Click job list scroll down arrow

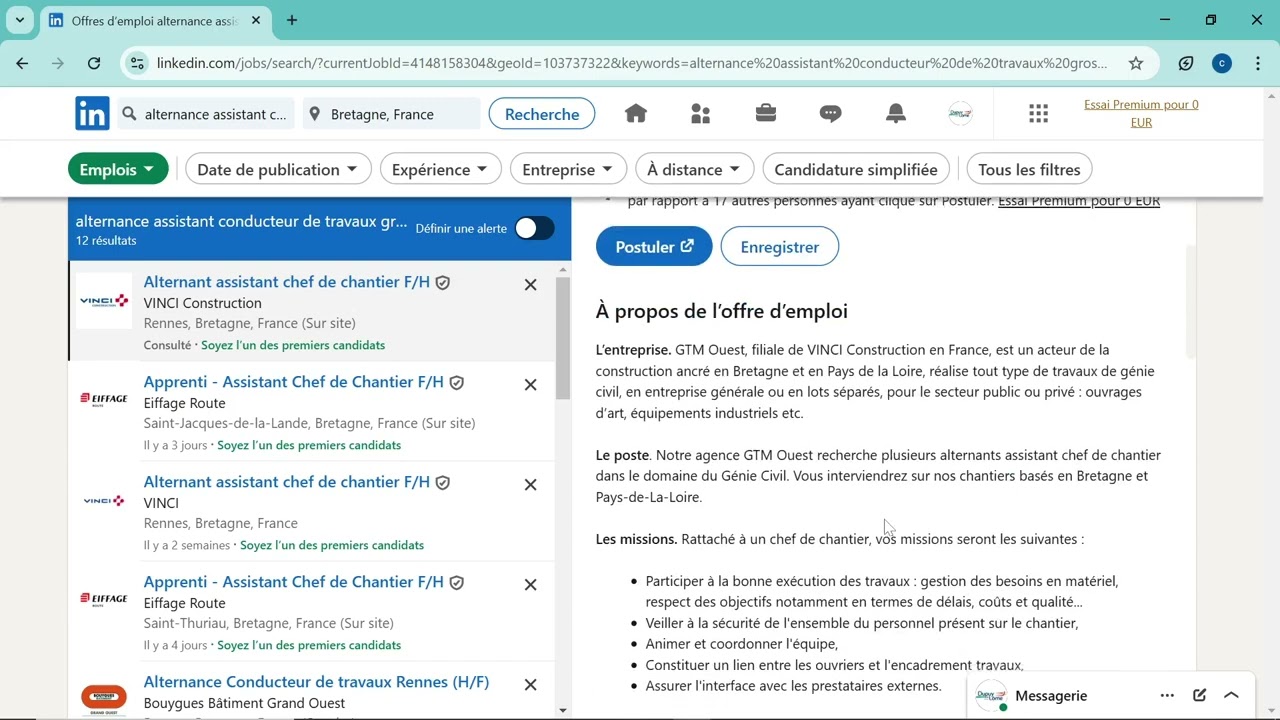[x=562, y=711]
